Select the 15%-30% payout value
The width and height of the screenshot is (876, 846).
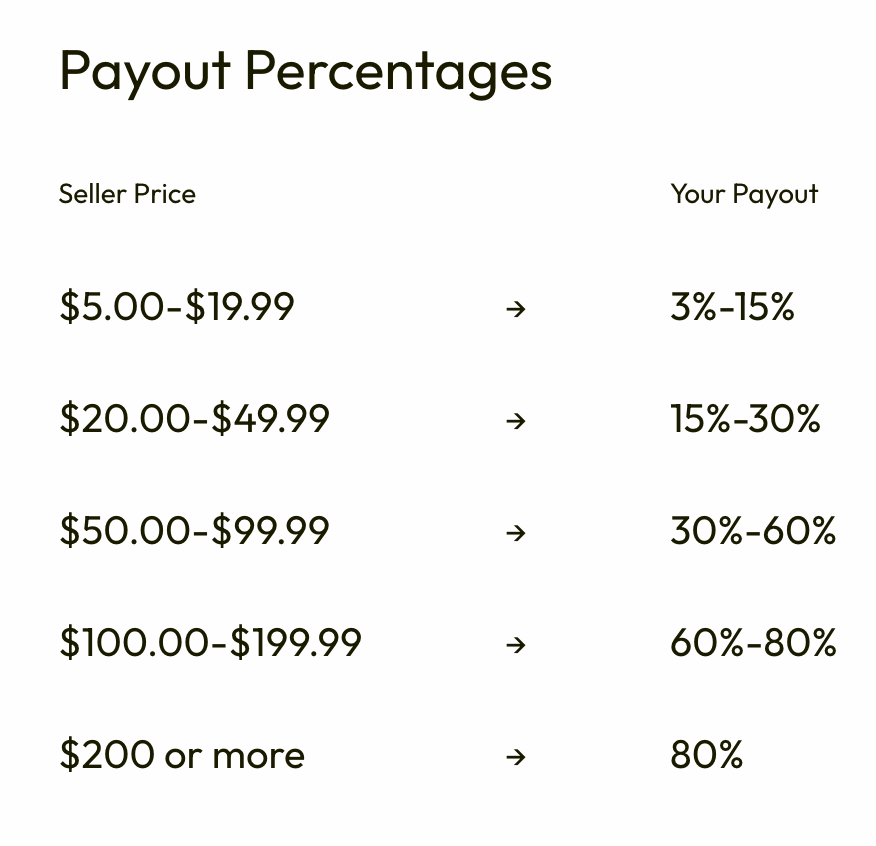[x=745, y=419]
